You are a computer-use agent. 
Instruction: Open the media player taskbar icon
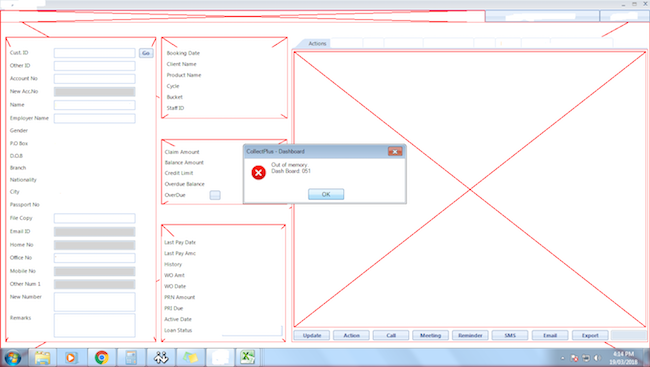coord(71,357)
